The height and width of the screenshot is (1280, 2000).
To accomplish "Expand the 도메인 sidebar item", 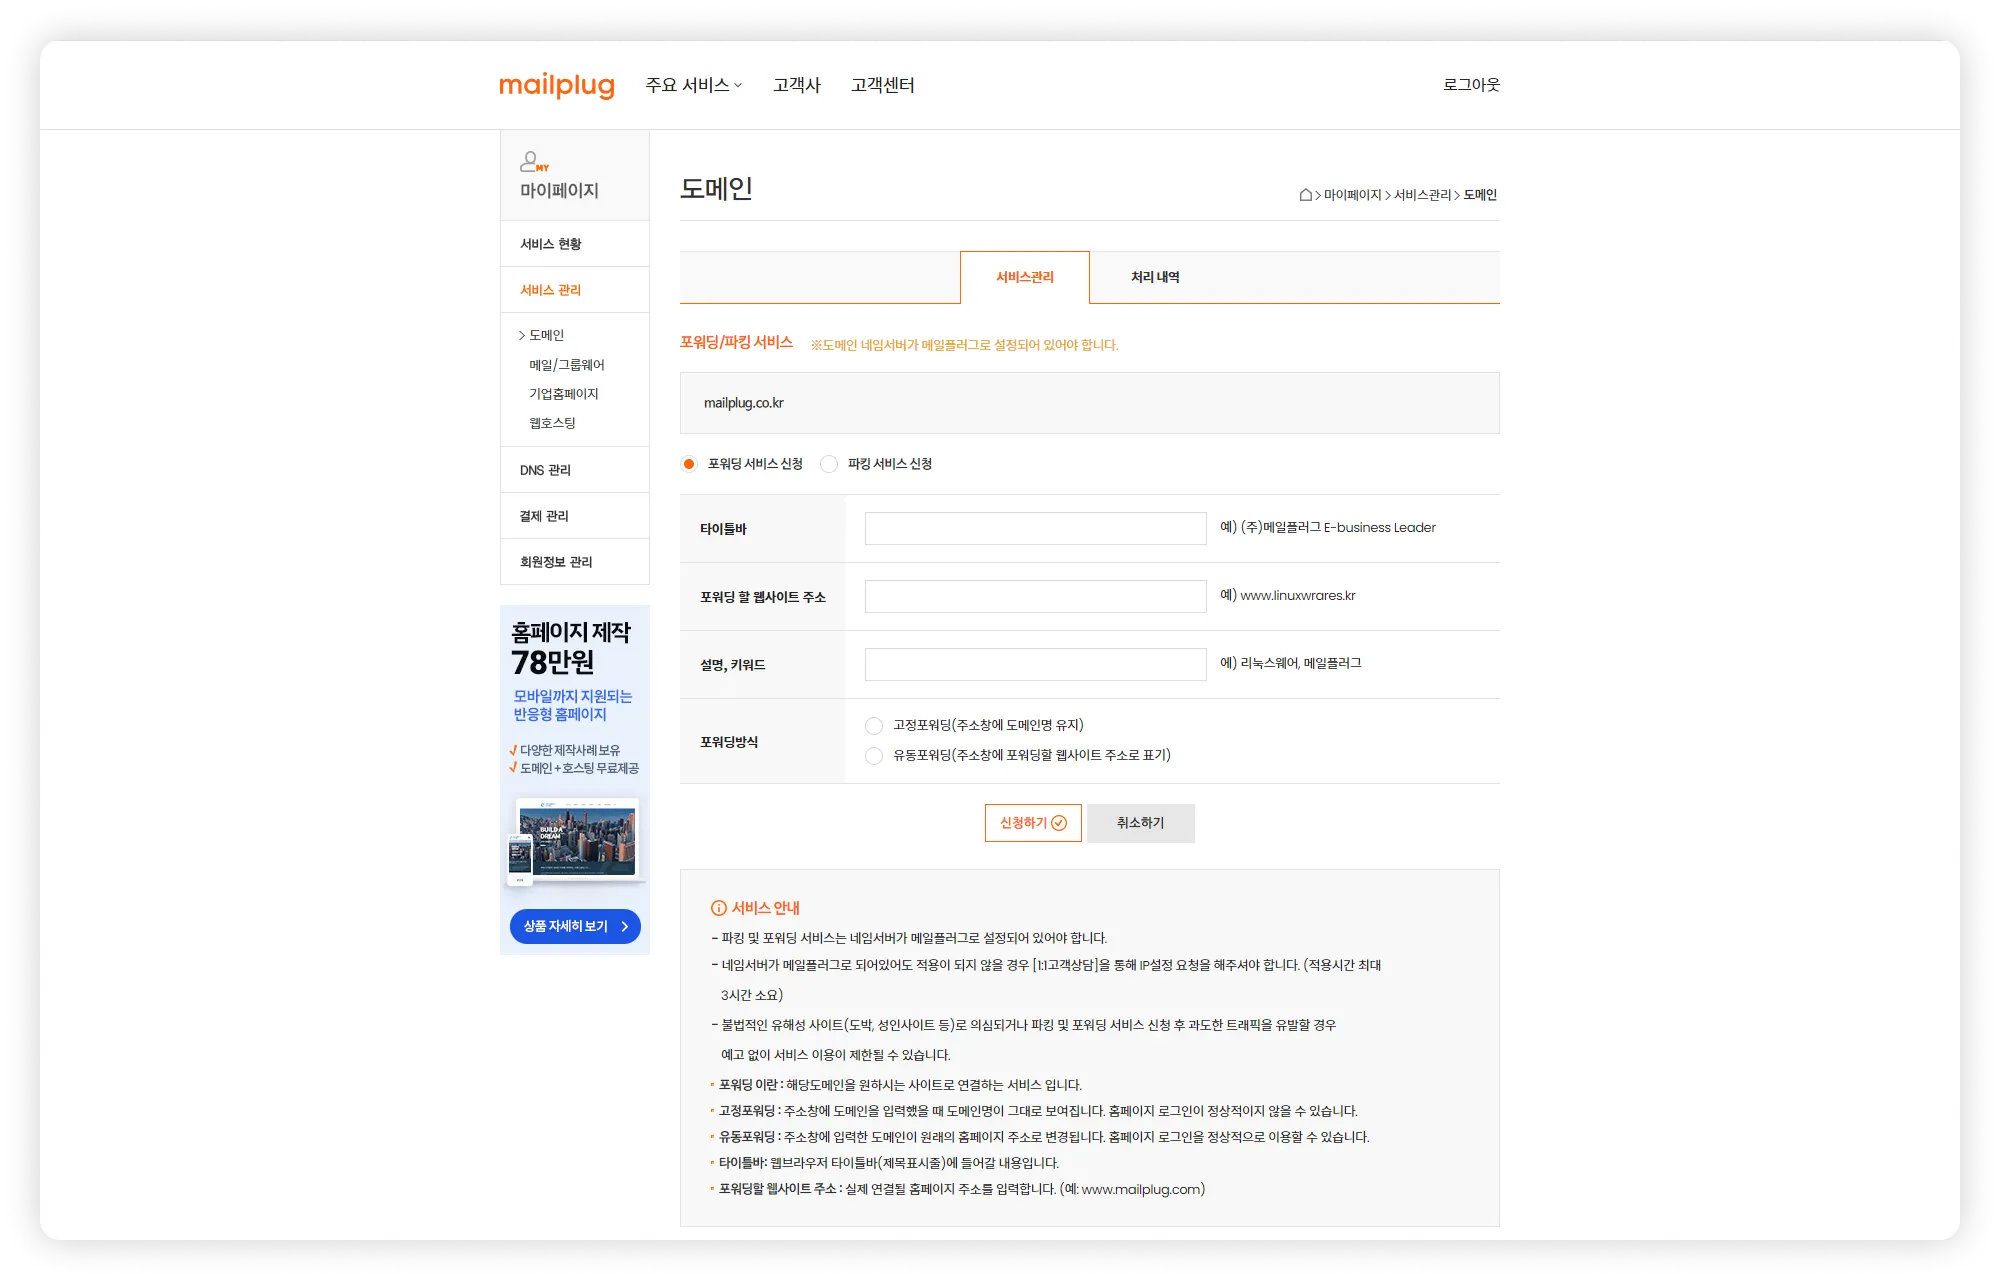I will pos(546,335).
